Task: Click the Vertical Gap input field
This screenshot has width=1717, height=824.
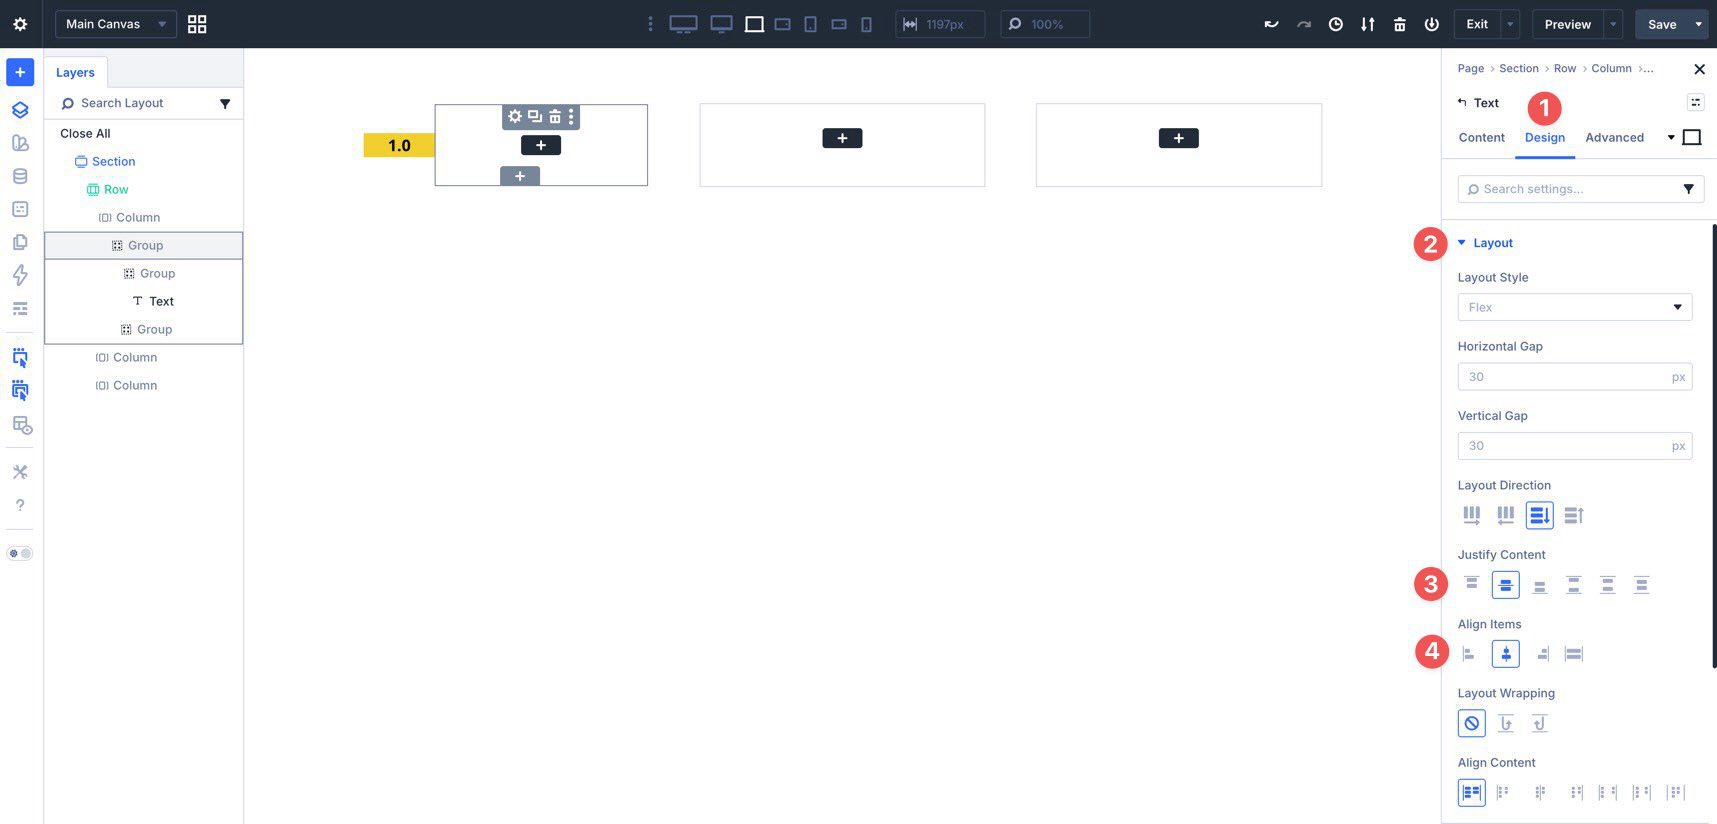Action: [1574, 446]
